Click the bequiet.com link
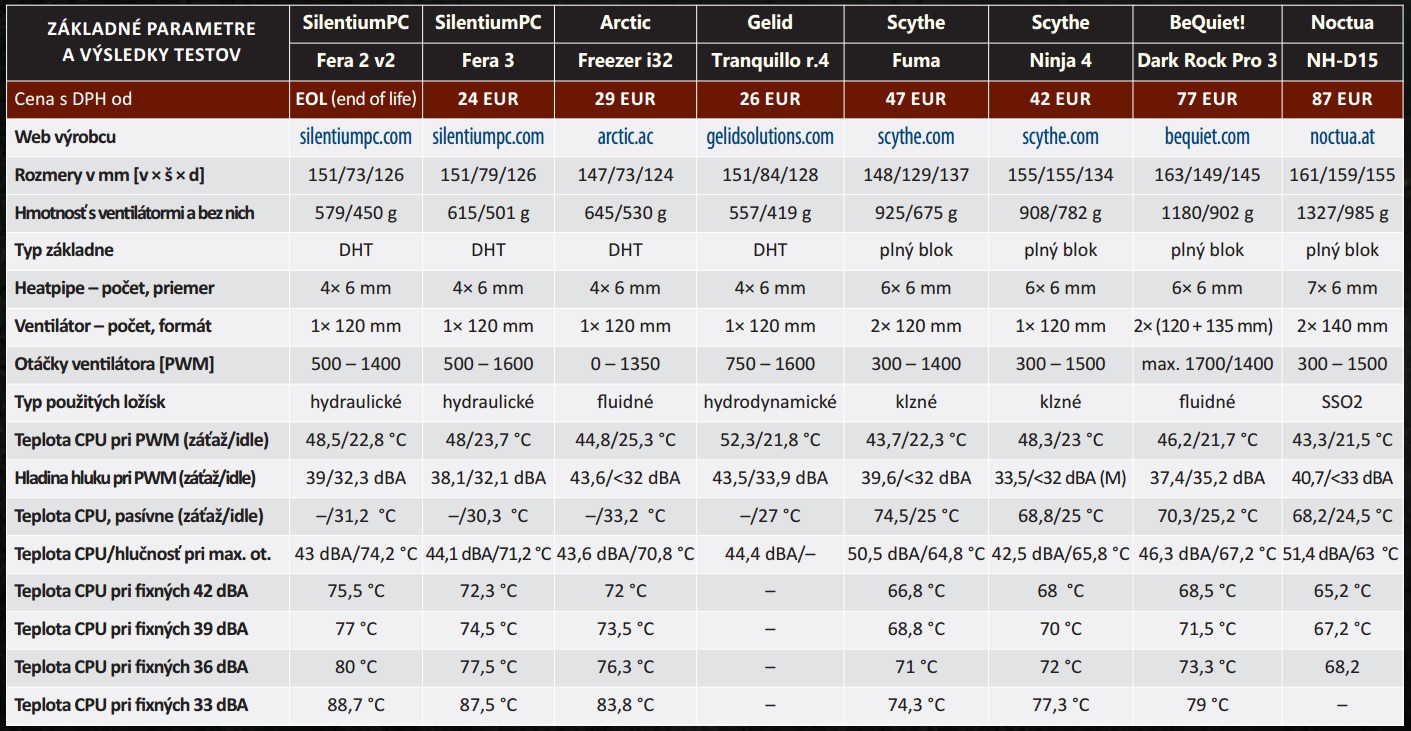The height and width of the screenshot is (731, 1411). [1207, 137]
